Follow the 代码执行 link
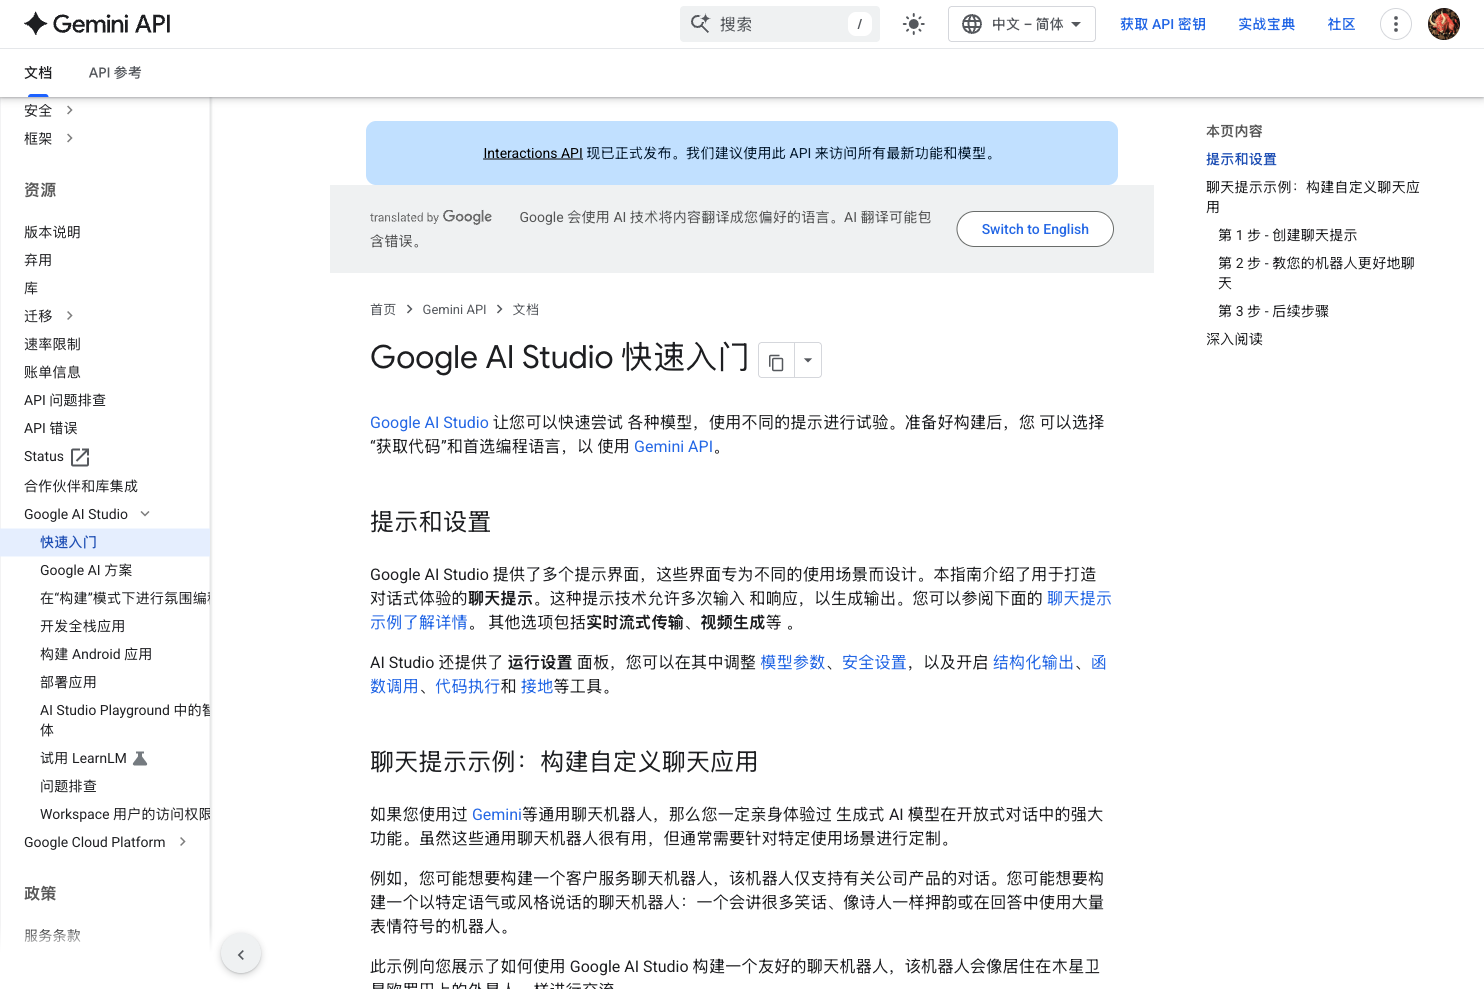Screen dimensions: 1484x989 click(x=467, y=686)
